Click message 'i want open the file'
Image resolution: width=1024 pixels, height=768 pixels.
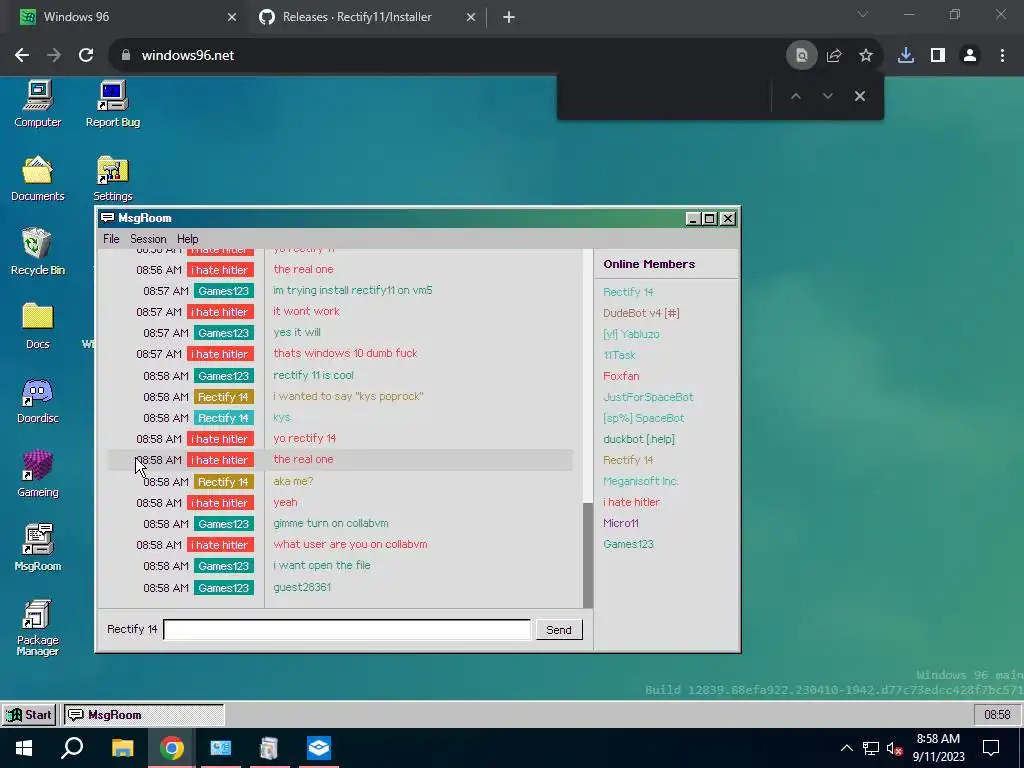321,565
